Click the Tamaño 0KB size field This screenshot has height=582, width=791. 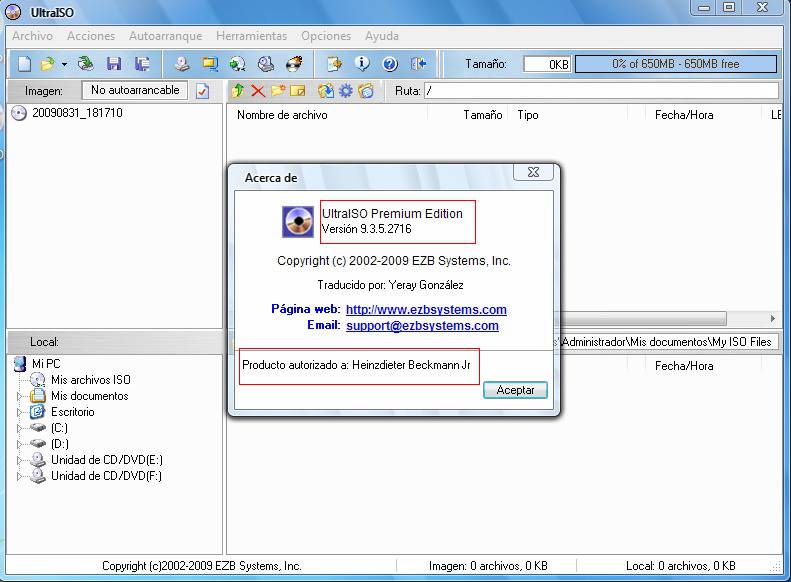point(547,65)
